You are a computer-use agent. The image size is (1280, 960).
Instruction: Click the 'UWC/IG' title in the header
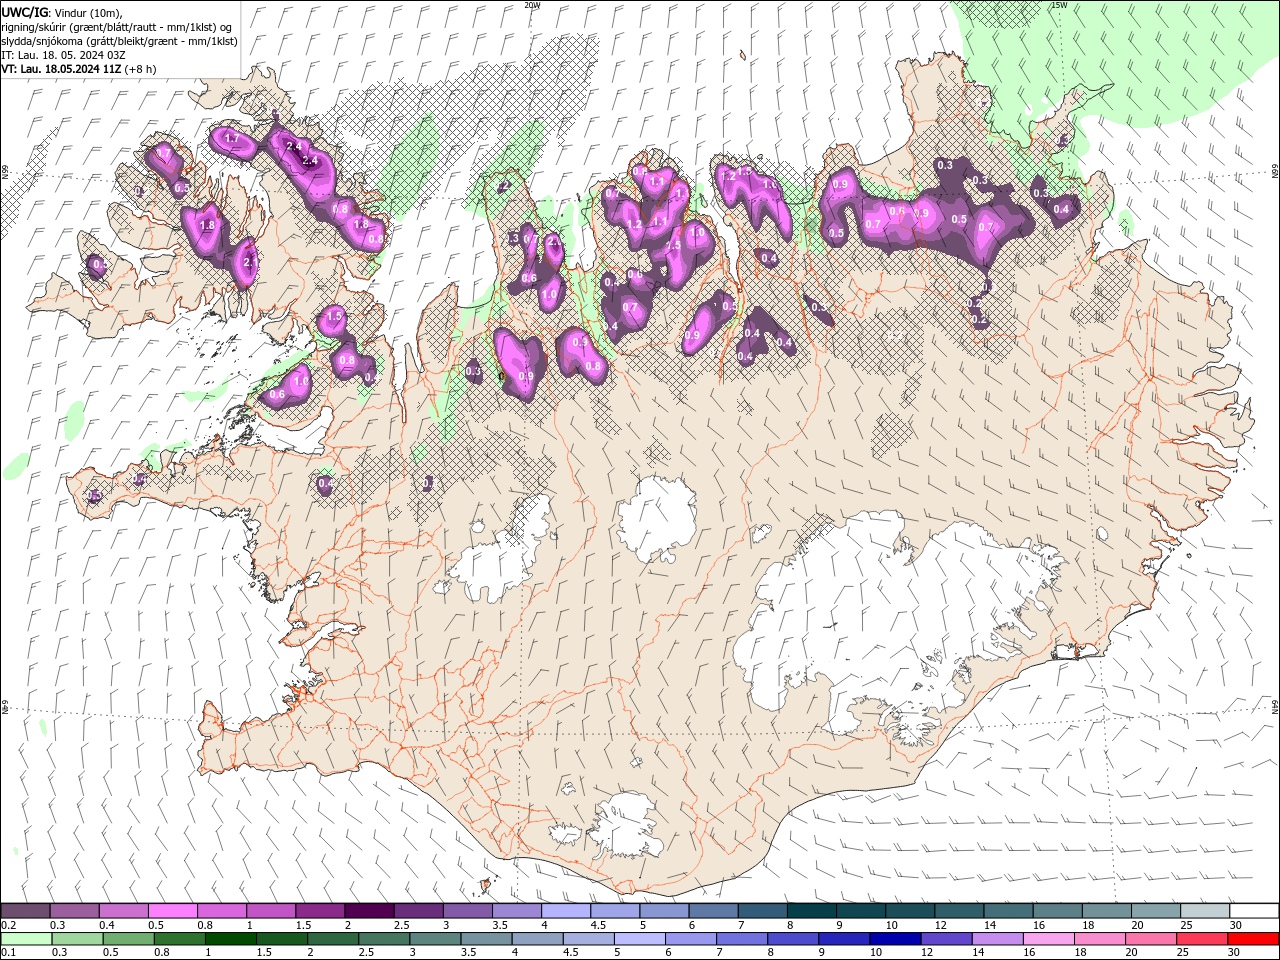click(x=24, y=12)
